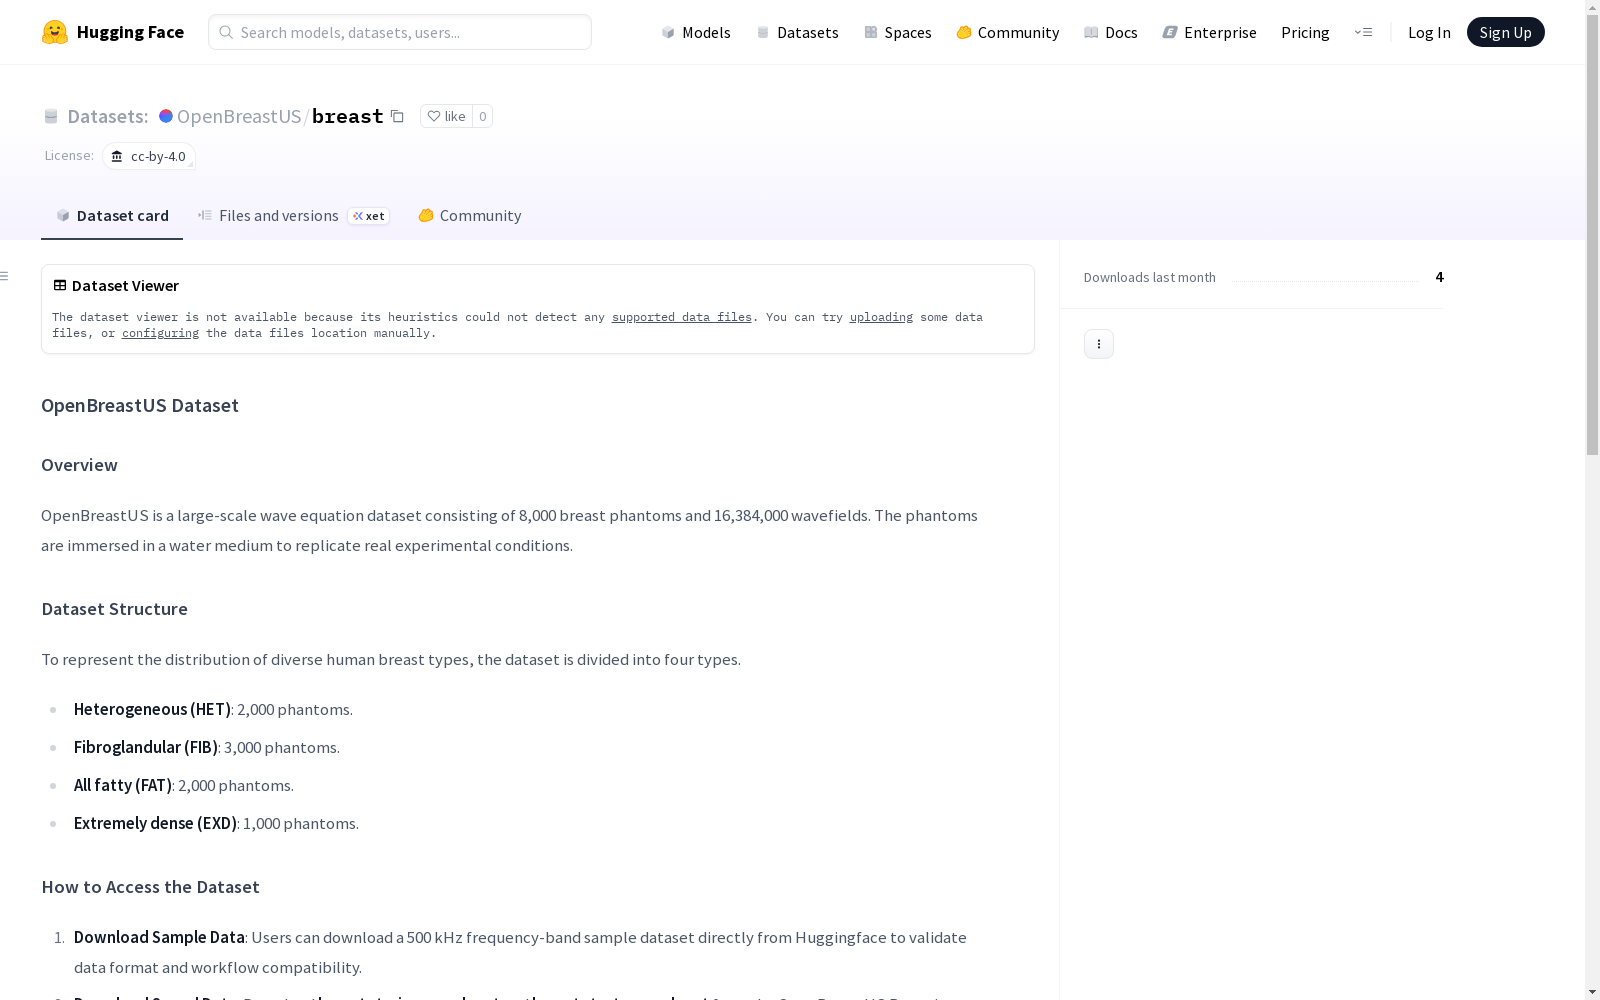The width and height of the screenshot is (1600, 1000).
Task: Open the breast dataset name link
Action: [x=347, y=116]
